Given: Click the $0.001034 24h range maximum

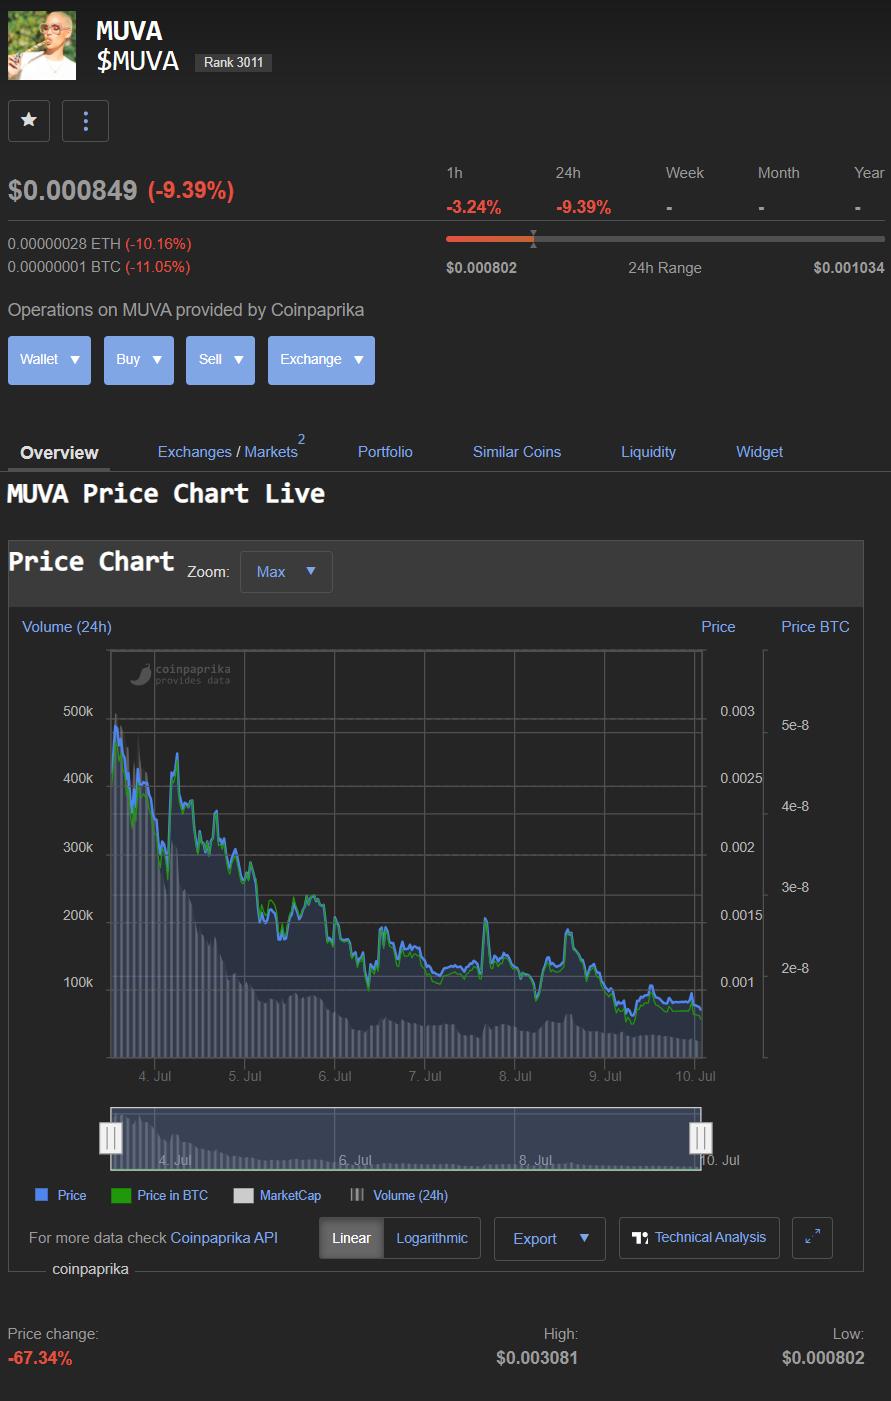Looking at the screenshot, I should pos(849,268).
